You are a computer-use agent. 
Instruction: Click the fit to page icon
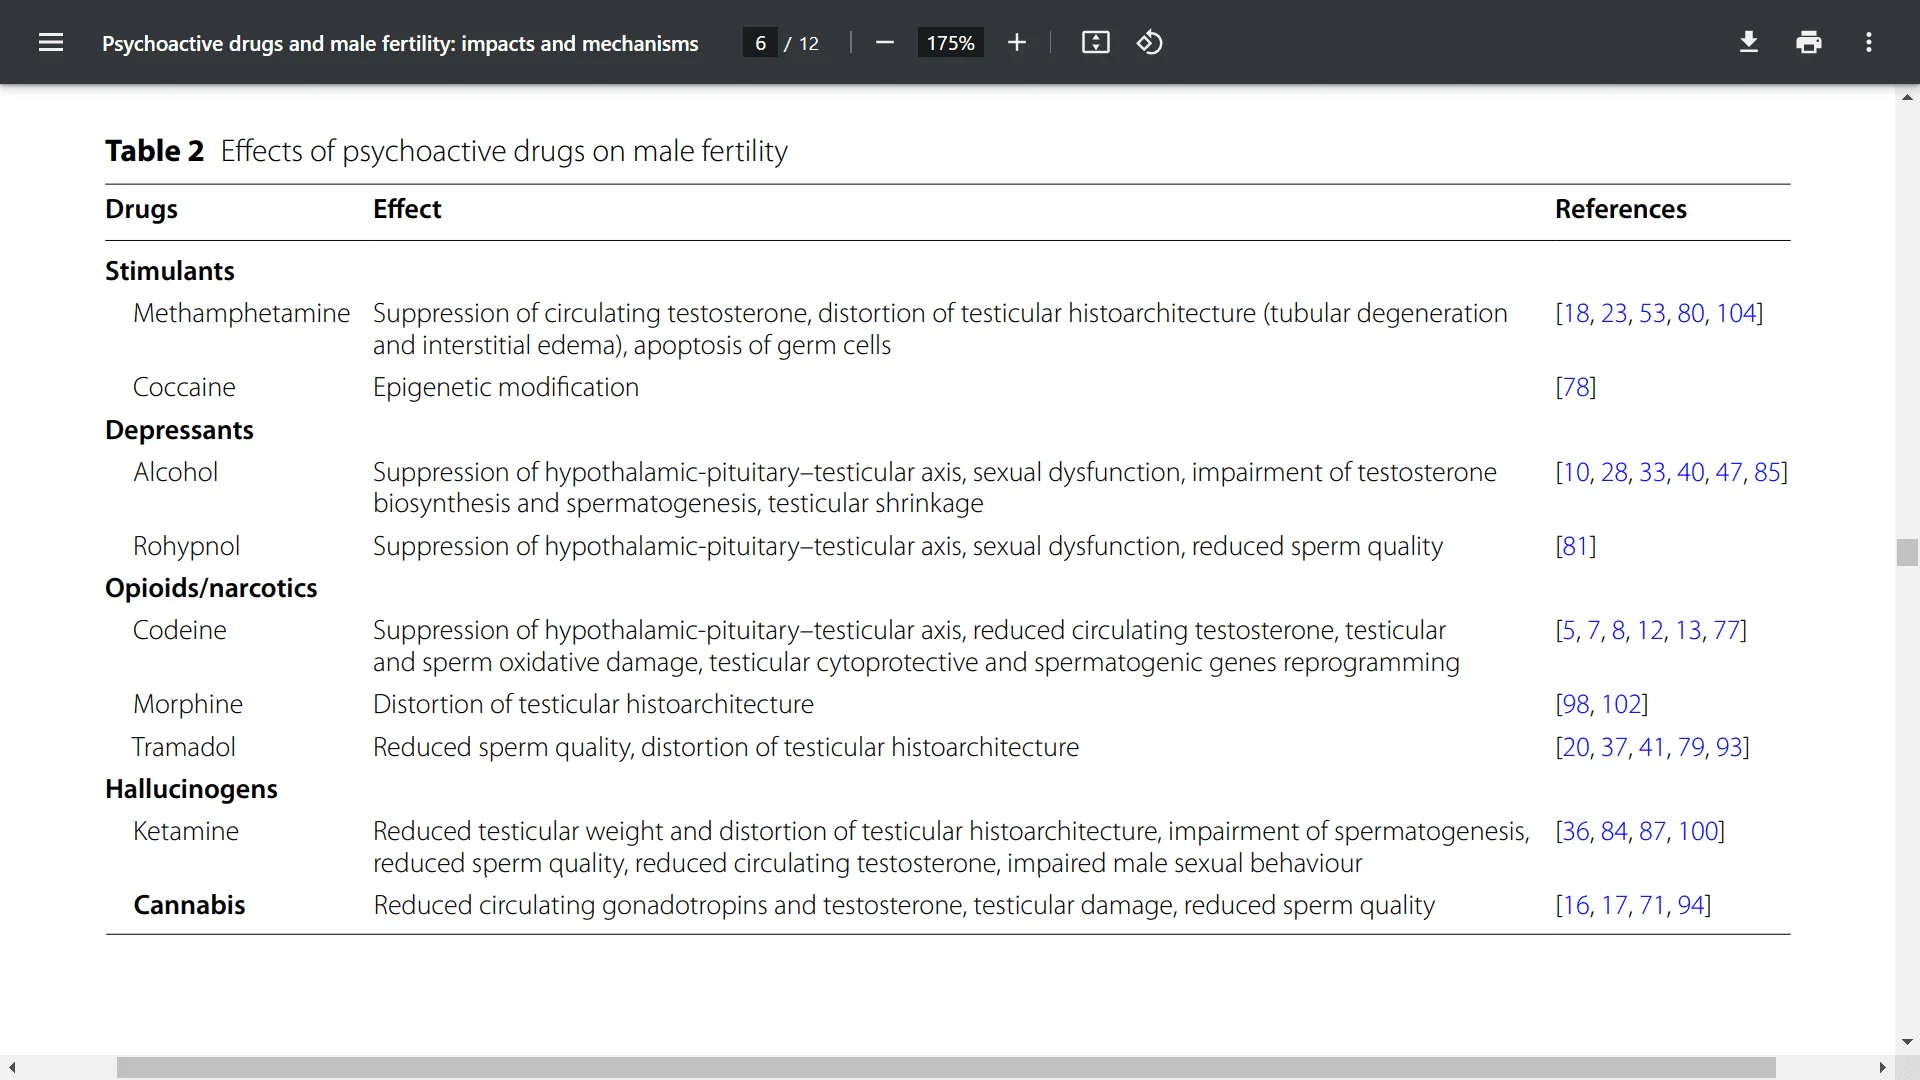click(1096, 42)
